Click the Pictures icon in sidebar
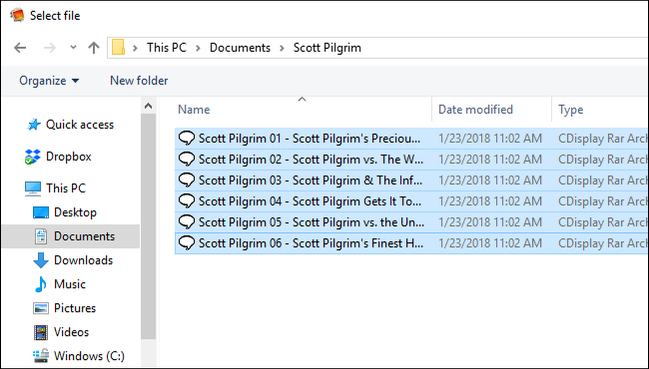The height and width of the screenshot is (369, 649). pos(41,308)
